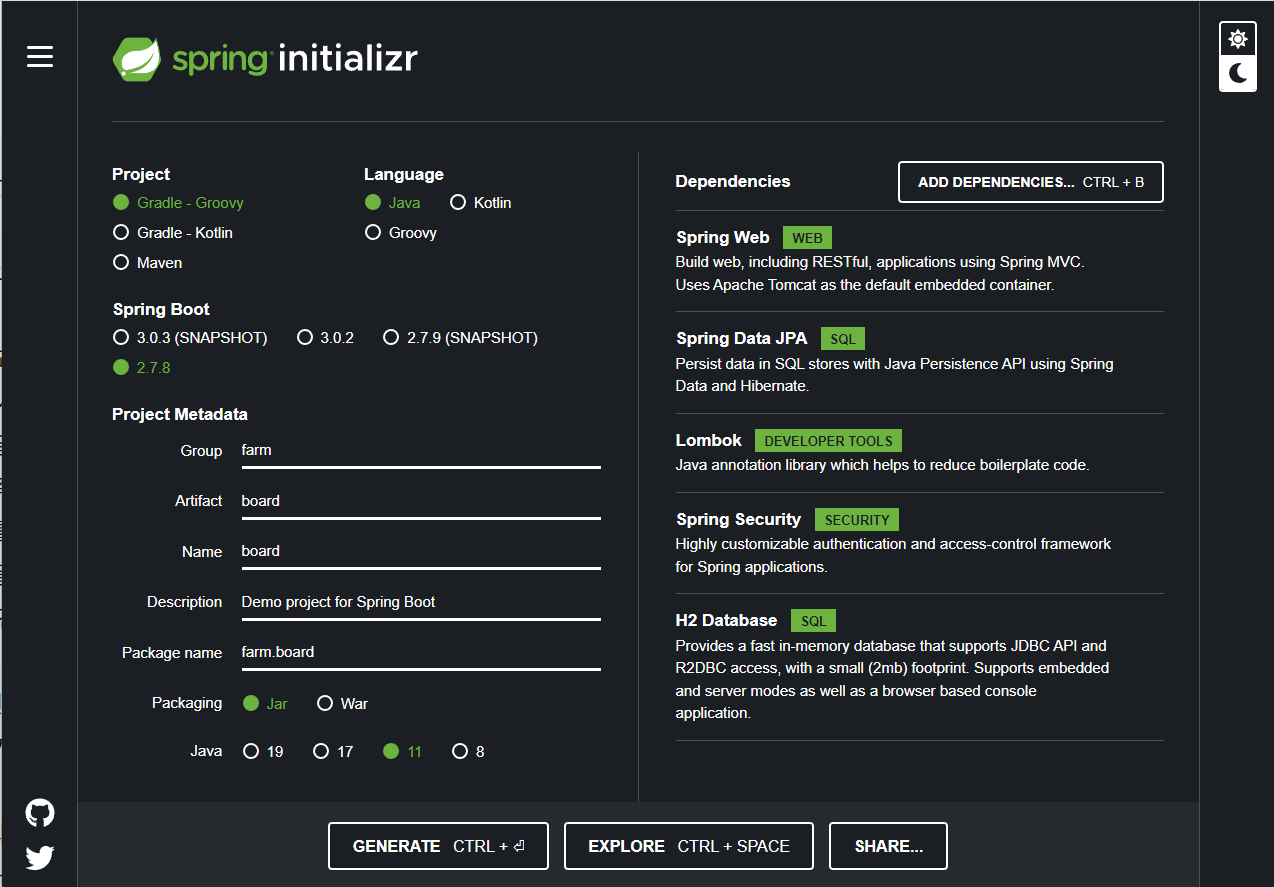Click the Explore button
The image size is (1274, 887).
click(x=689, y=846)
